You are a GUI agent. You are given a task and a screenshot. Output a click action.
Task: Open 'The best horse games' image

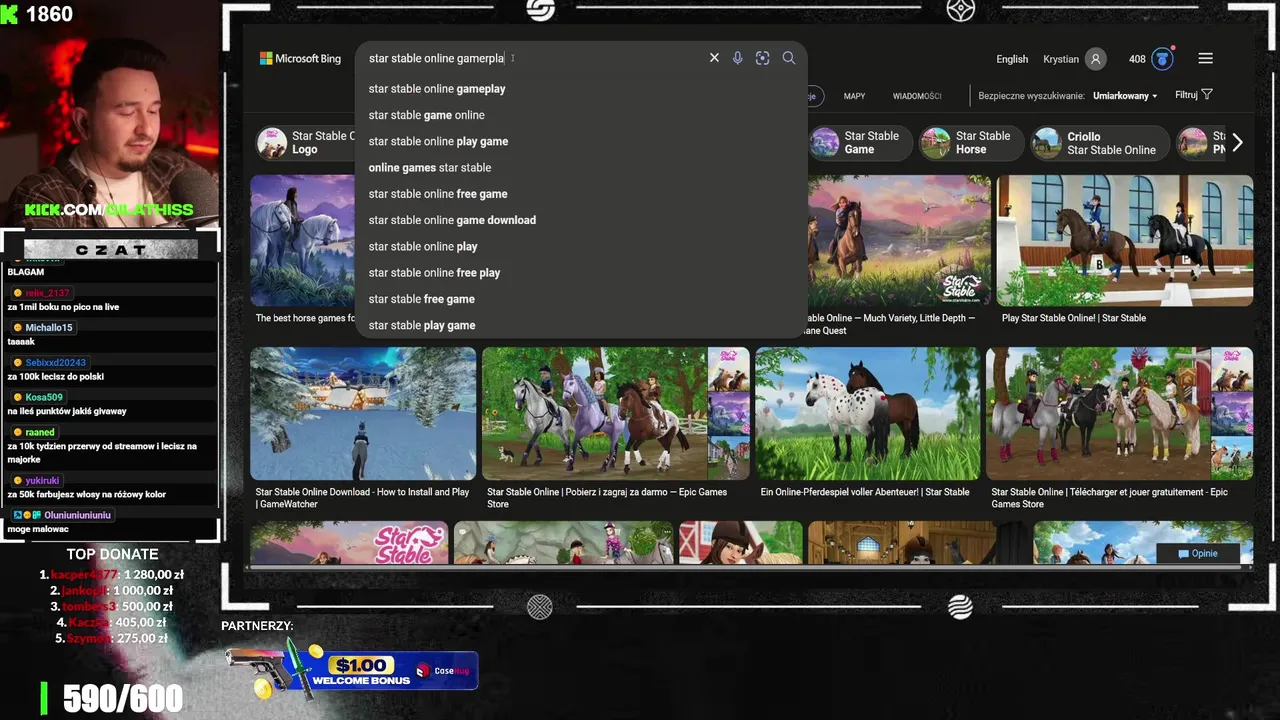click(302, 241)
